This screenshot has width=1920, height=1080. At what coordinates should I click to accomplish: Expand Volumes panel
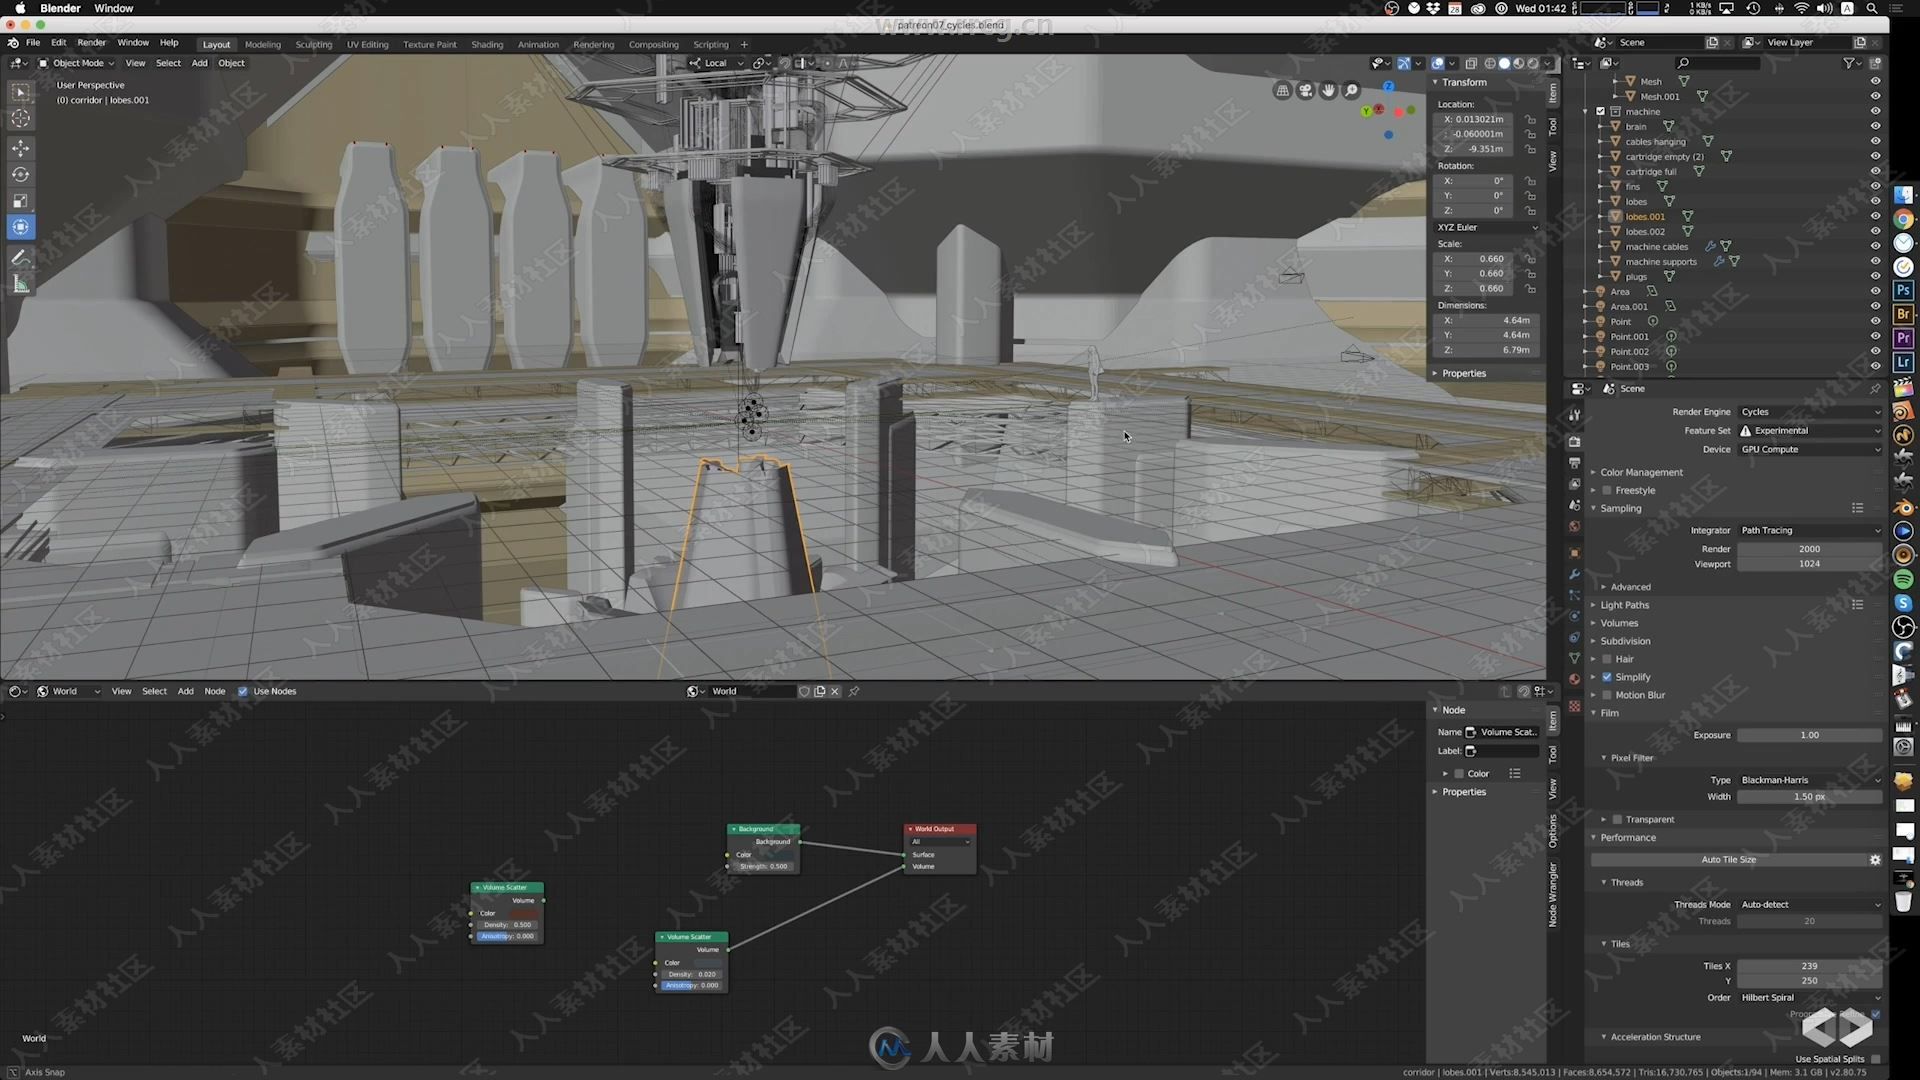[x=1619, y=623]
